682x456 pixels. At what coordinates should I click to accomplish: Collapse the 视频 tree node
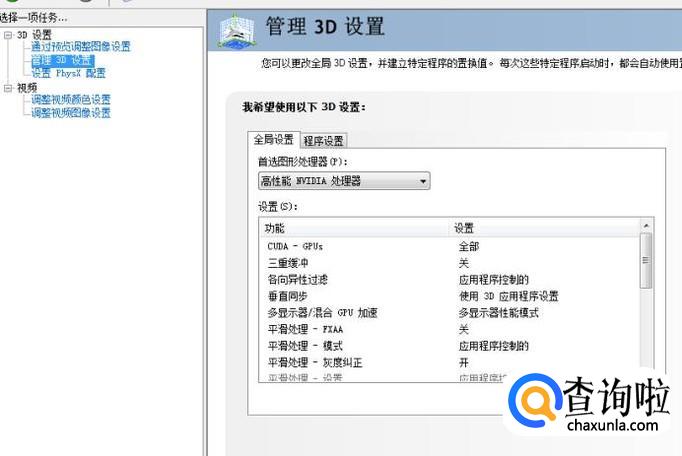(x=8, y=88)
